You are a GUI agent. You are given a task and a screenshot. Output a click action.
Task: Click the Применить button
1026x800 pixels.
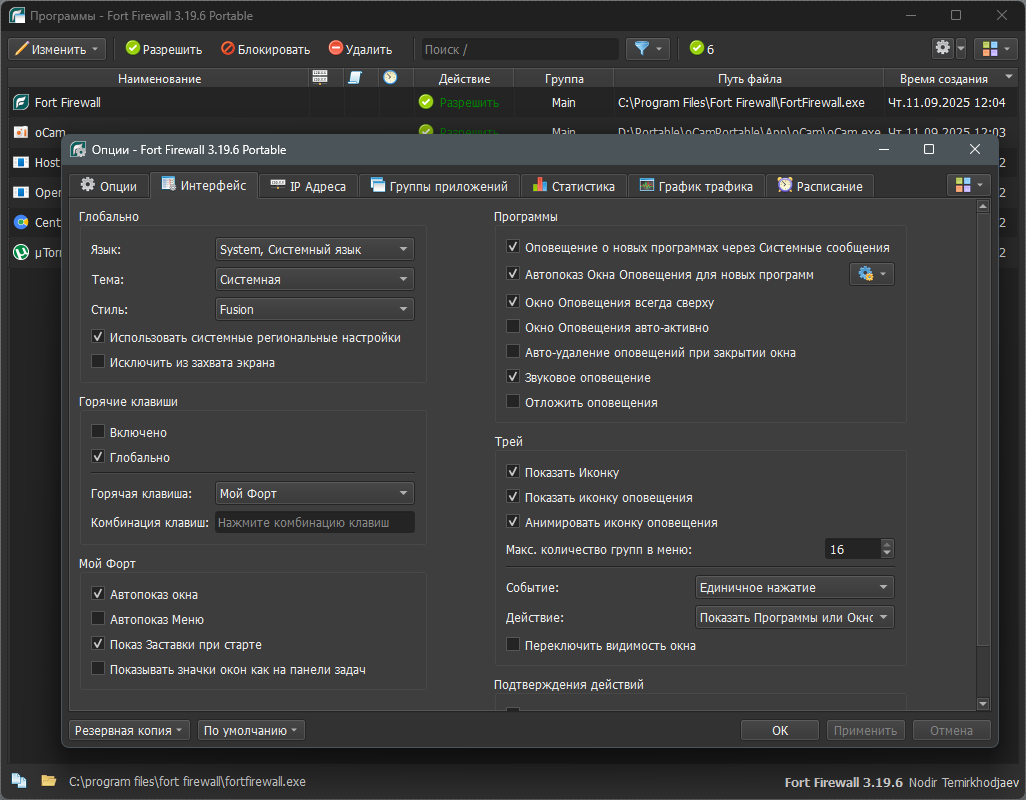pyautogui.click(x=865, y=730)
